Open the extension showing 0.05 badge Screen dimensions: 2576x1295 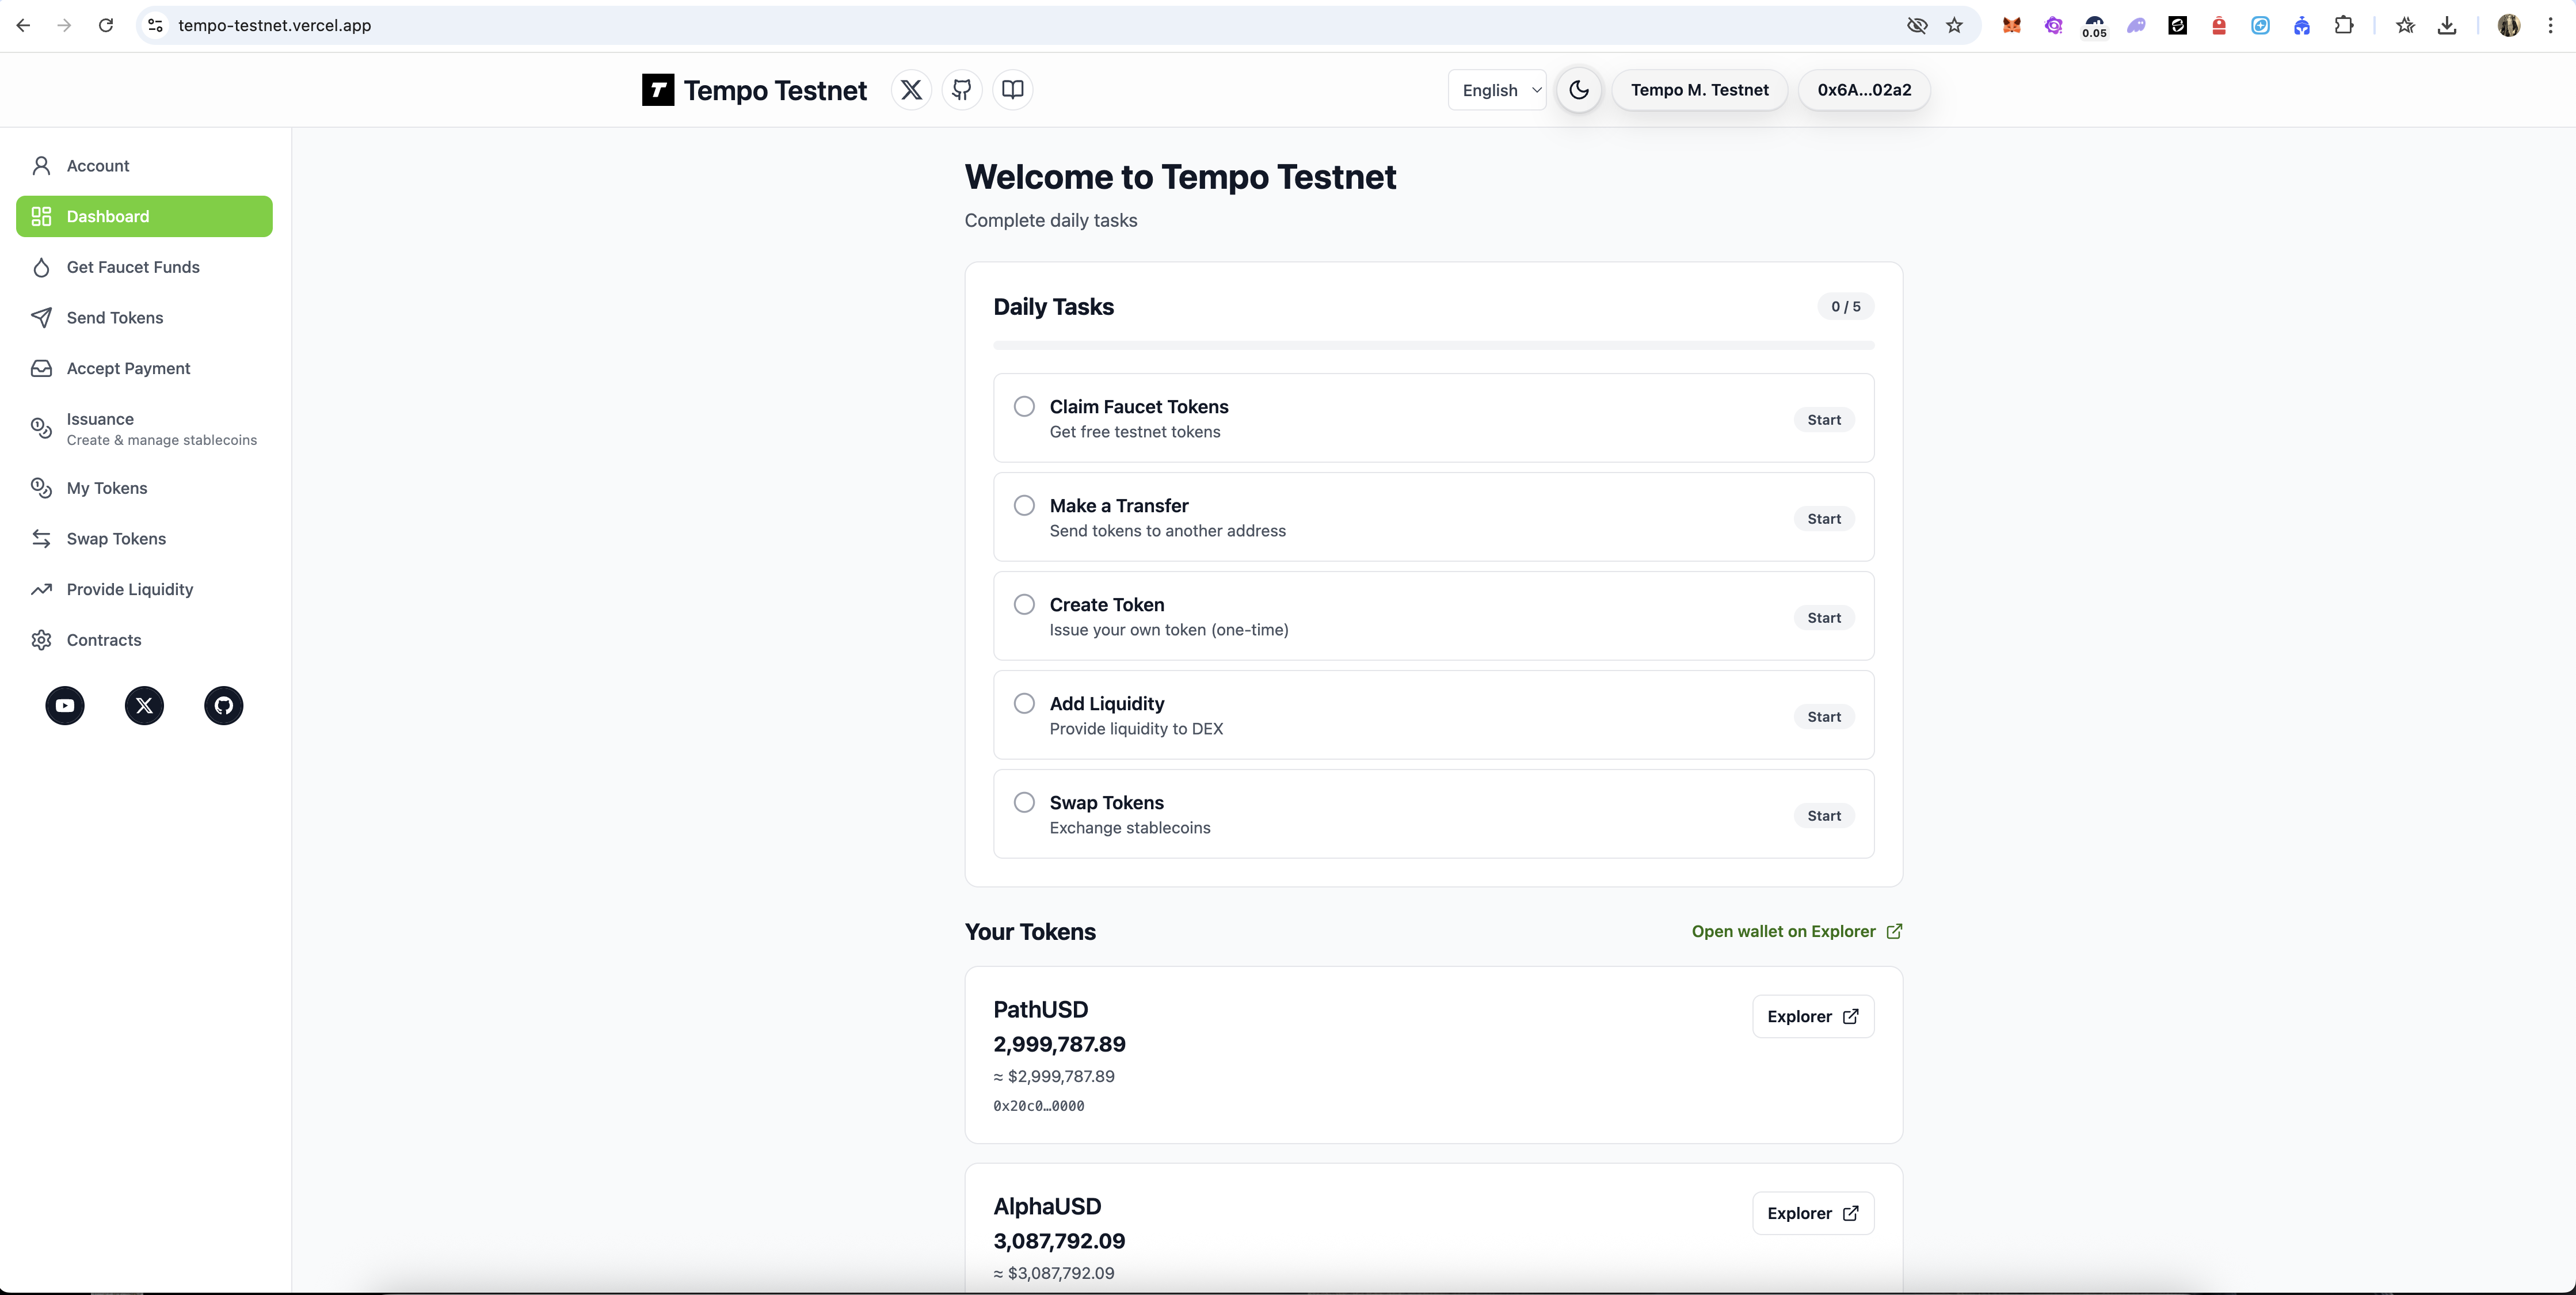click(x=2094, y=26)
